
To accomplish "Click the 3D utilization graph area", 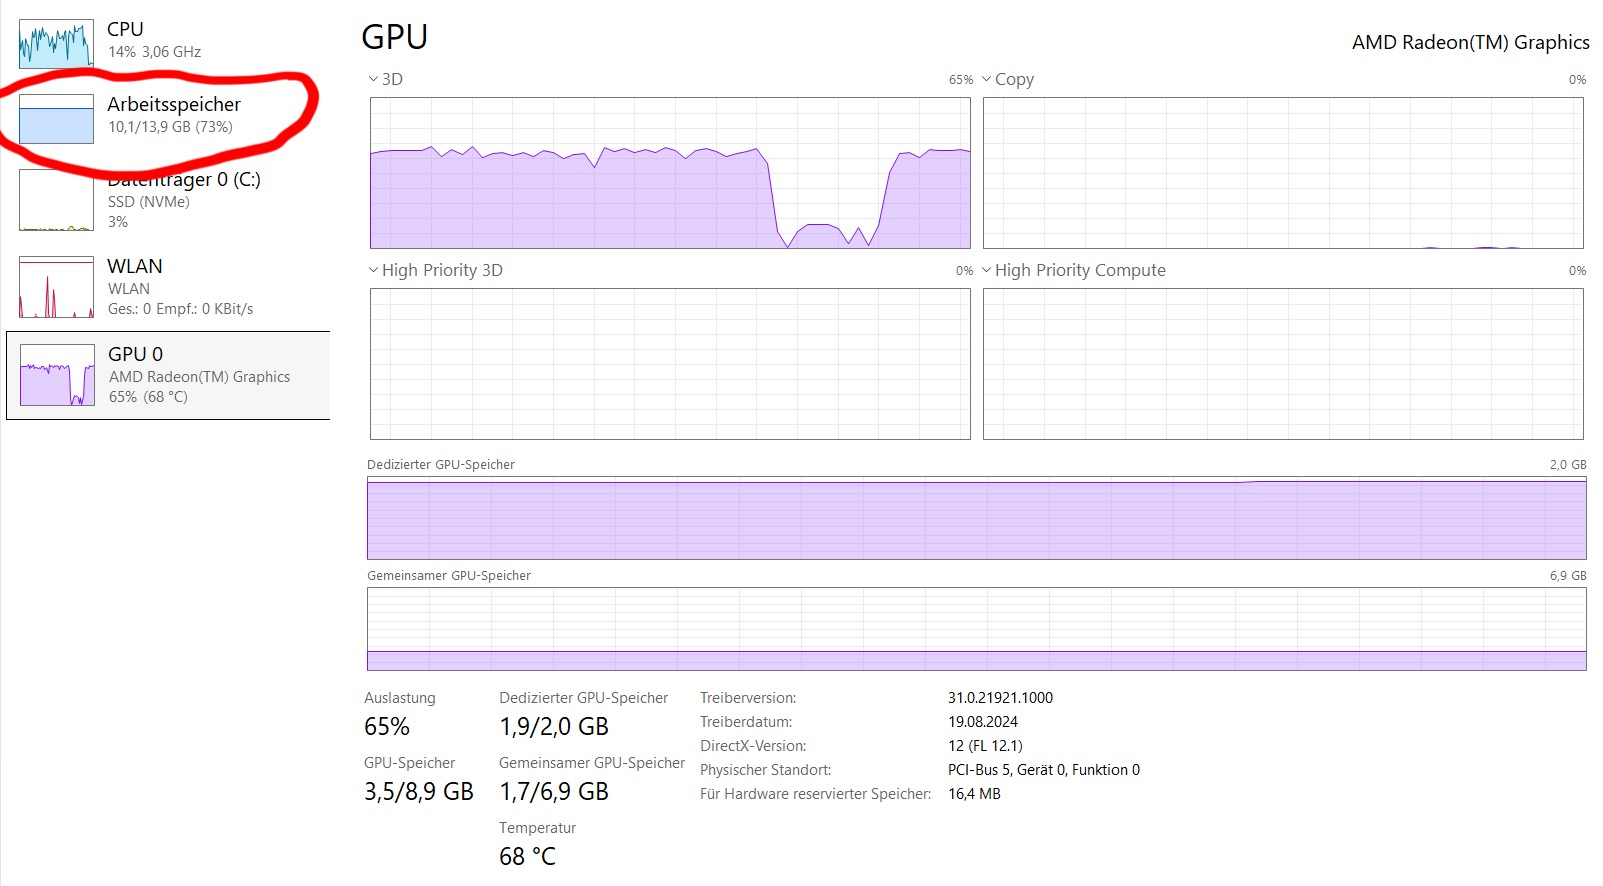I will [670, 173].
